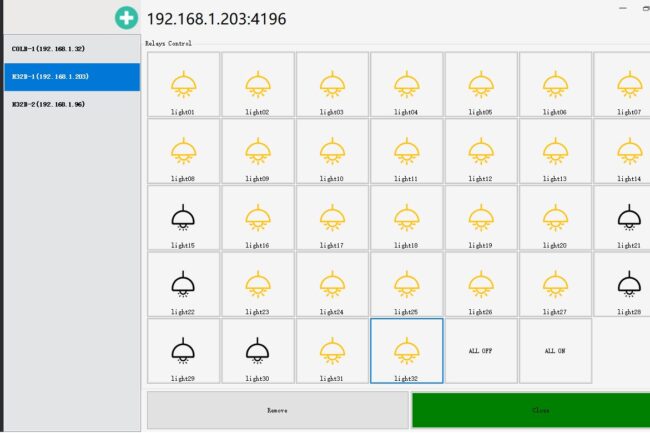650x433 pixels.
Task: Click the gray Remove button
Action: tap(277, 410)
